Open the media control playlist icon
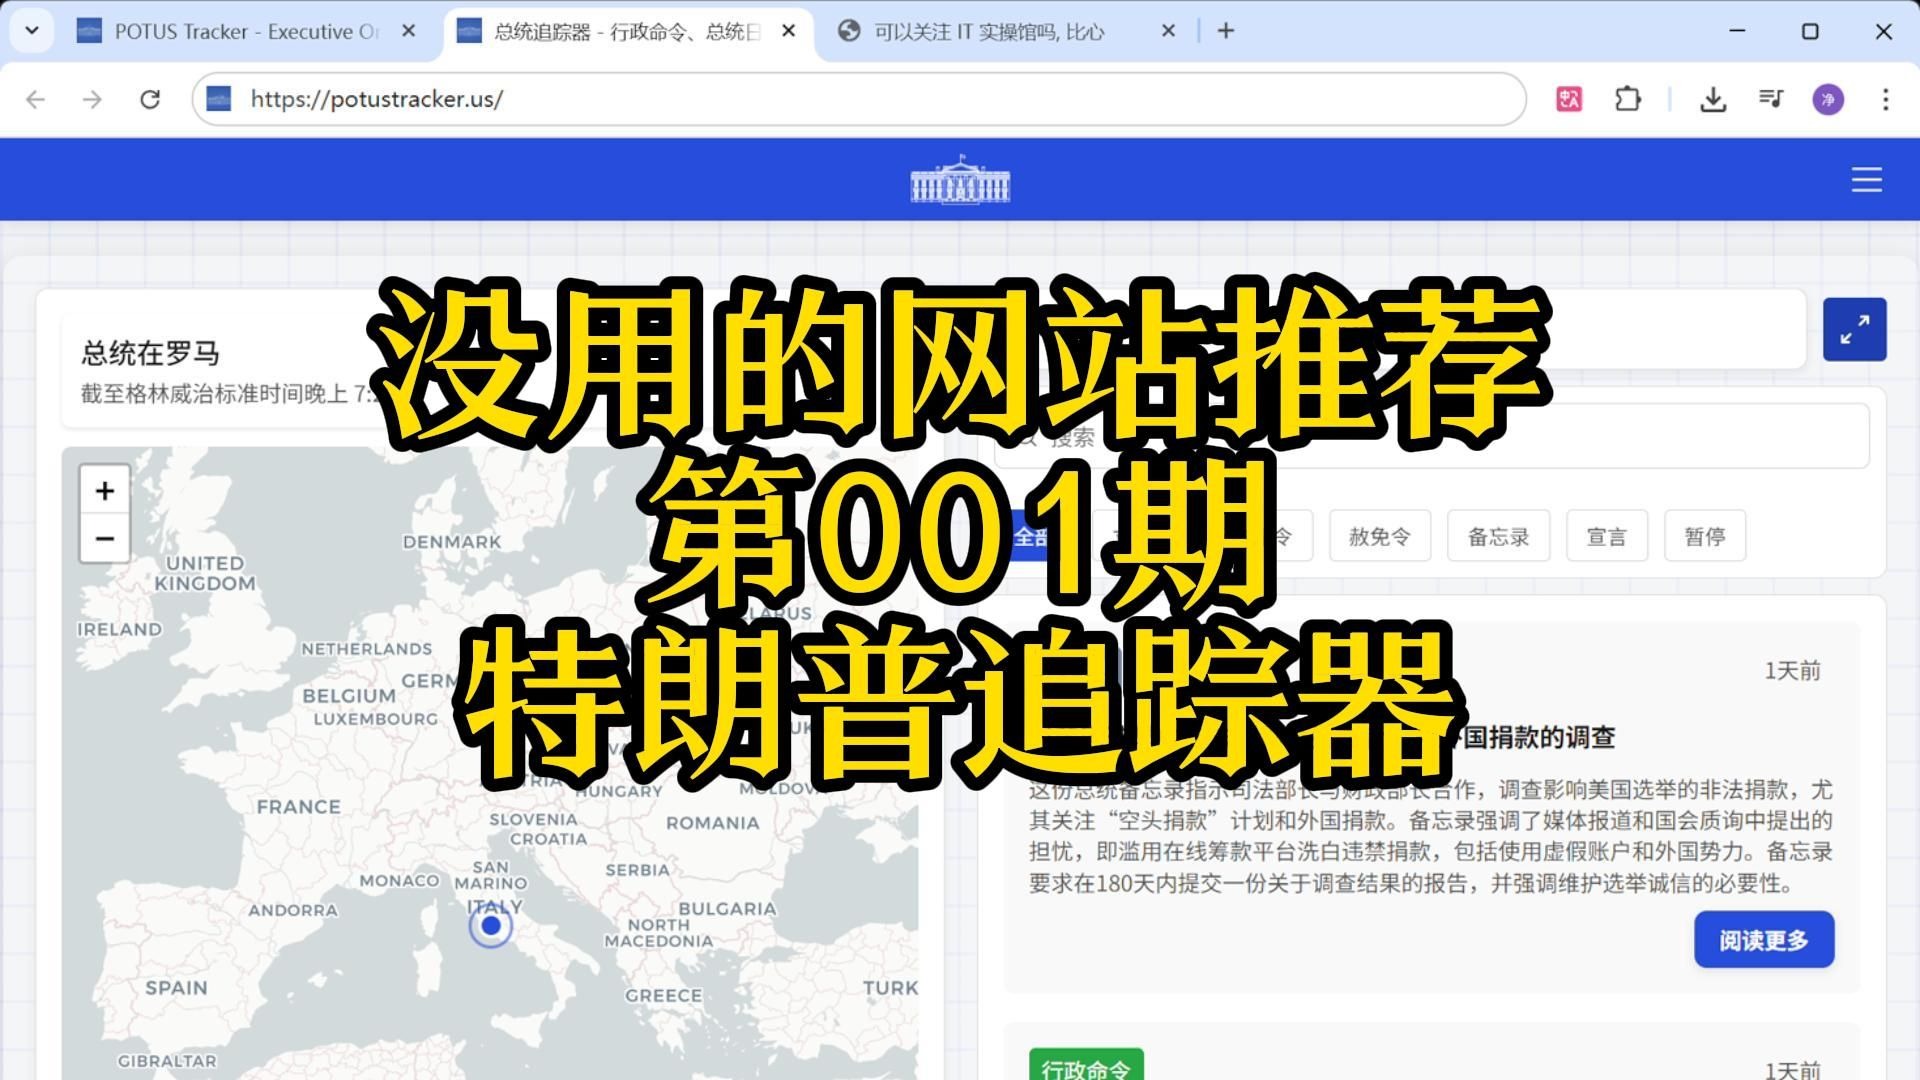 pyautogui.click(x=1771, y=99)
